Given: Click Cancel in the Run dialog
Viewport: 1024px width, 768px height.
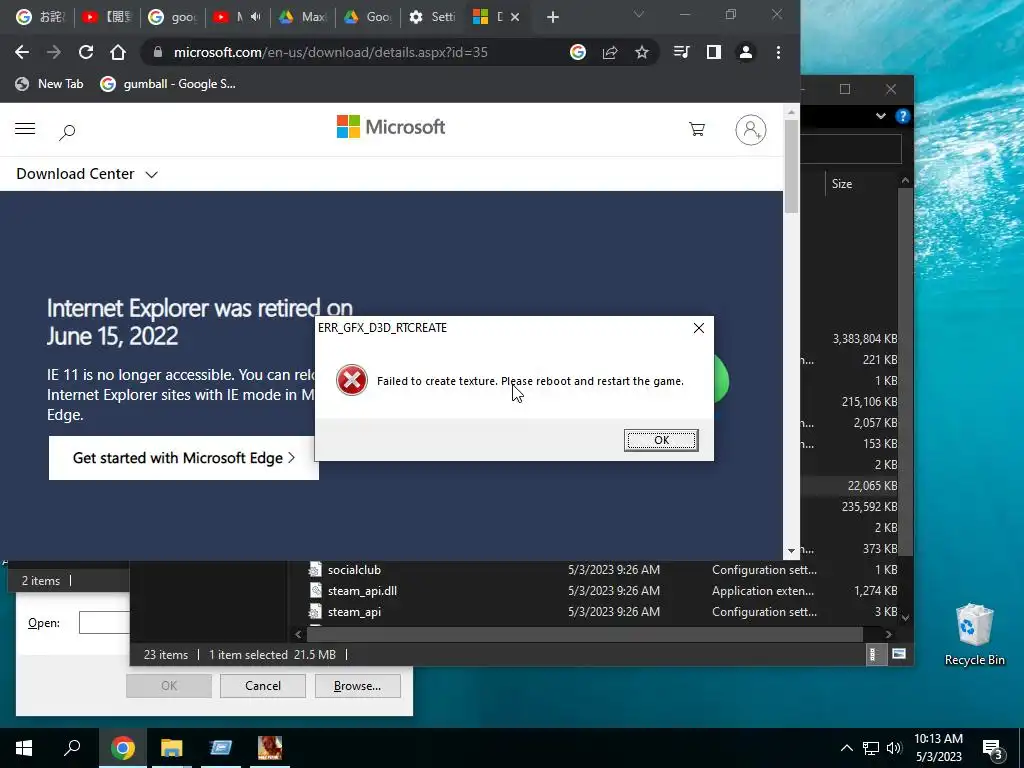Looking at the screenshot, I should tap(263, 686).
